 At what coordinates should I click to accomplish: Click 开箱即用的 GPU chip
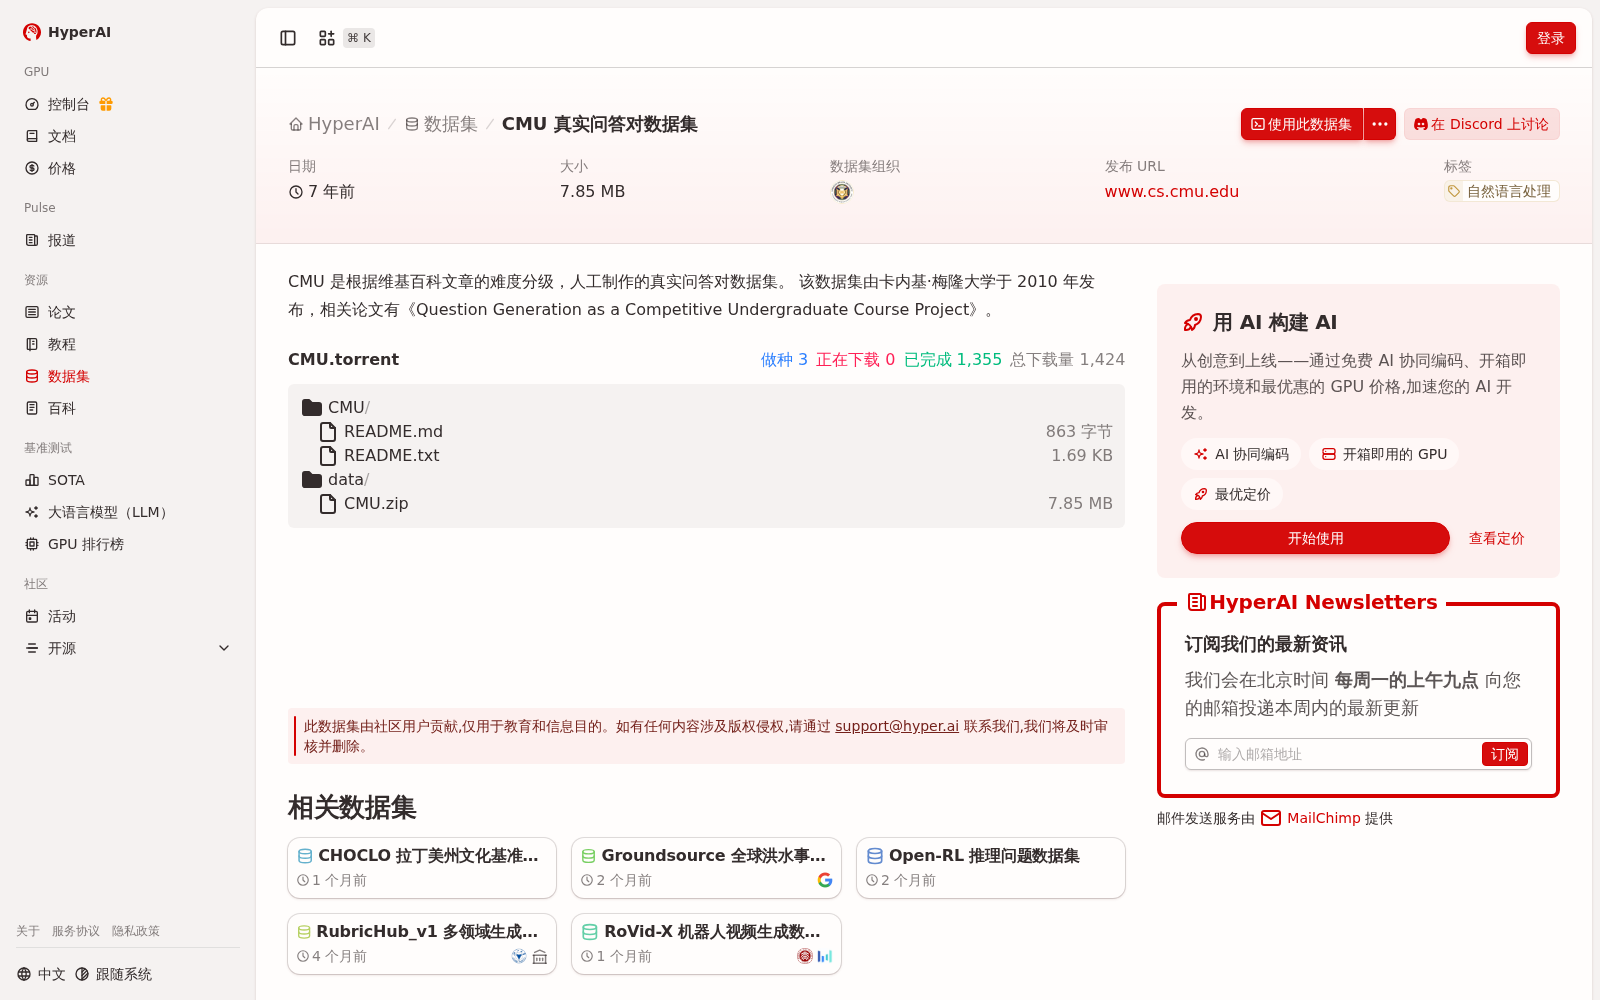pos(1384,454)
